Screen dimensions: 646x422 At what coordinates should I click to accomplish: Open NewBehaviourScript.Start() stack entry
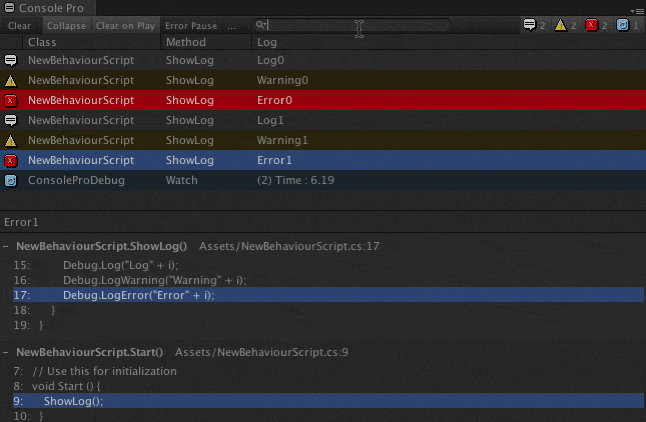[89, 352]
